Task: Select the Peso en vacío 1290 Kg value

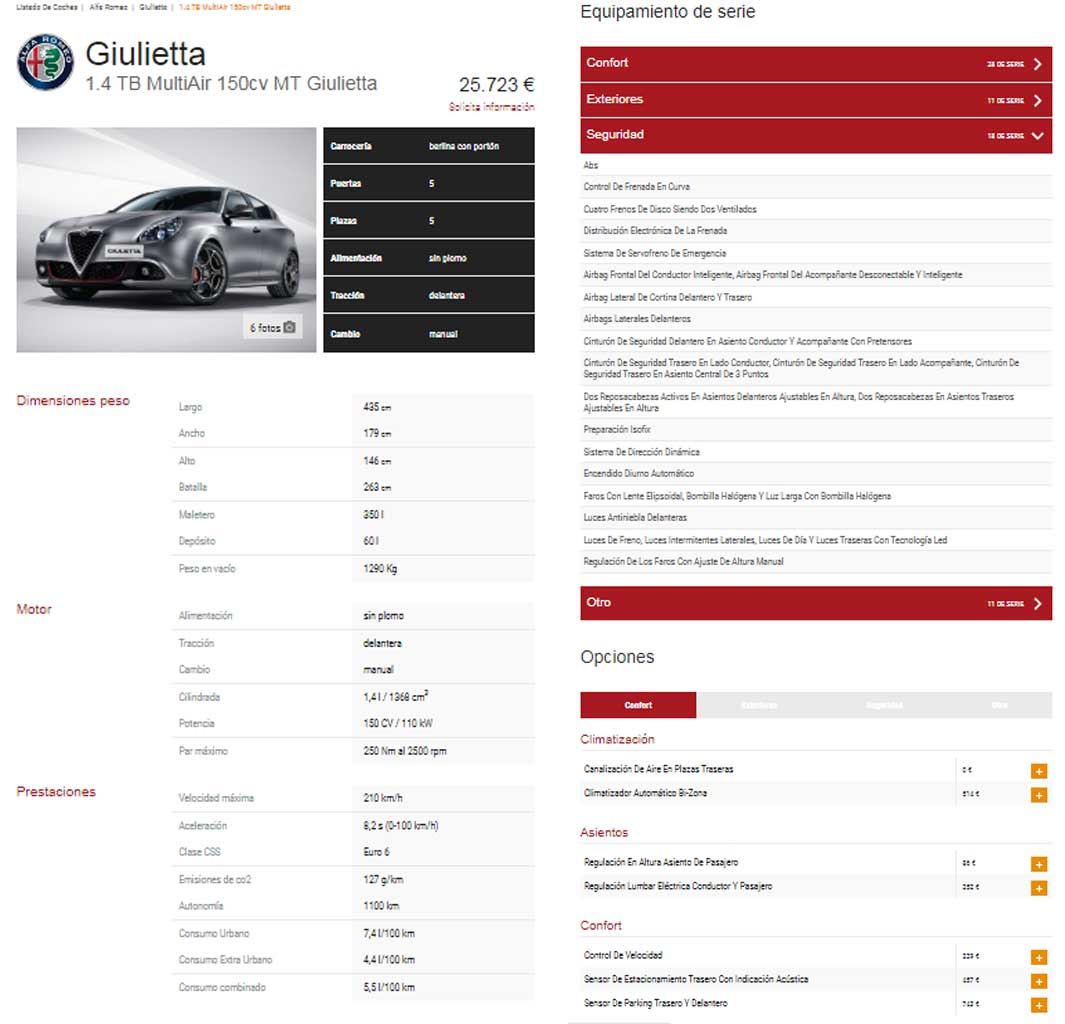Action: point(380,568)
